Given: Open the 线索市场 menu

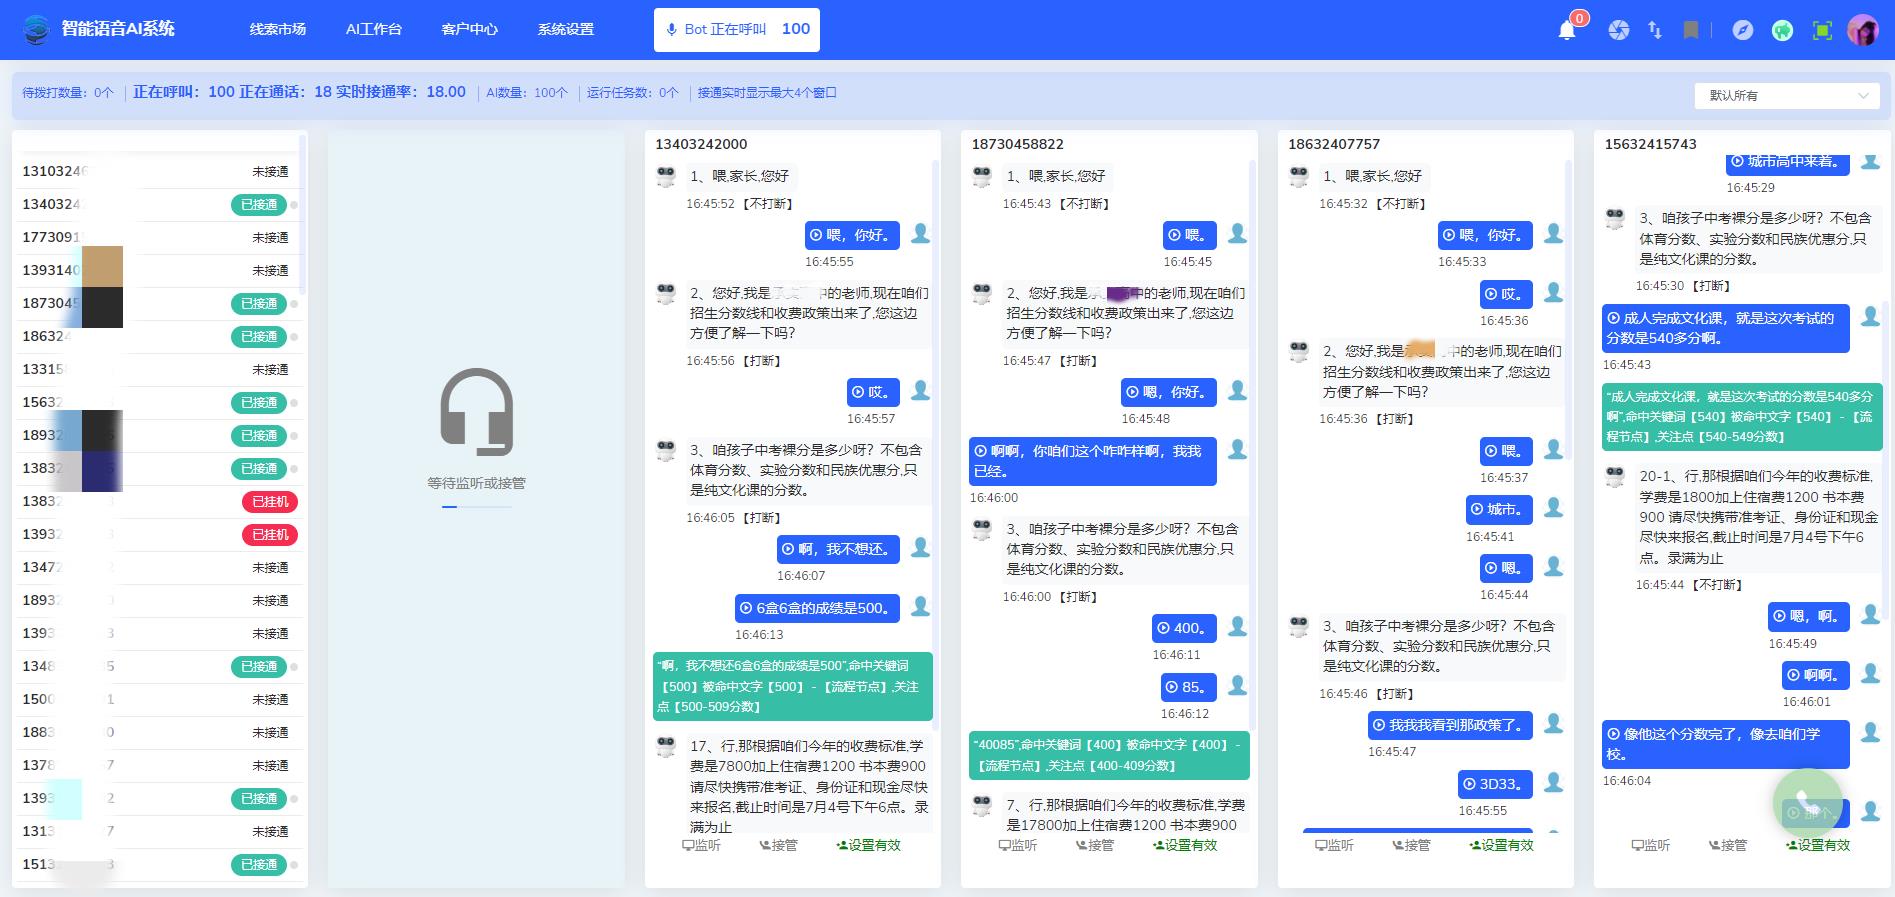Looking at the screenshot, I should point(278,29).
